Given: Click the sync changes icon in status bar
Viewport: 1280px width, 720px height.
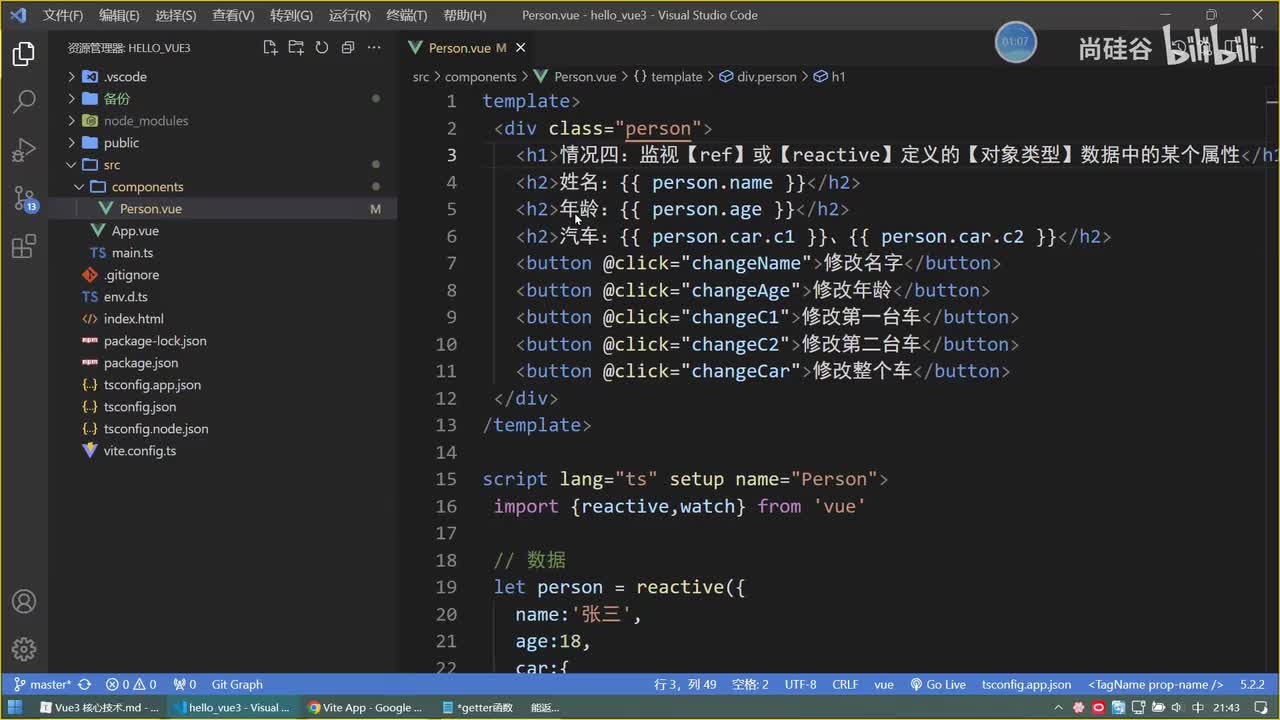Looking at the screenshot, I should coord(85,685).
